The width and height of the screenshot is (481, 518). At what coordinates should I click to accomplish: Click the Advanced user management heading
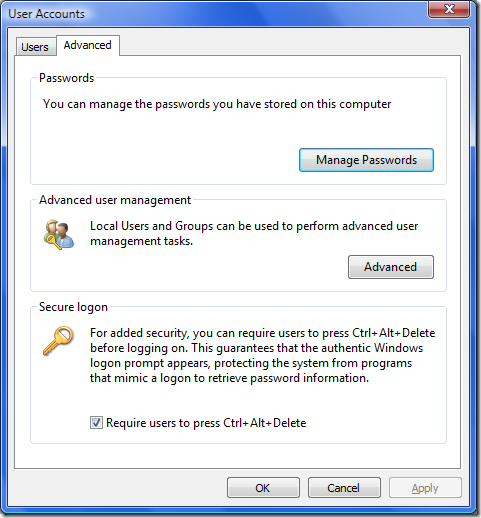(115, 200)
